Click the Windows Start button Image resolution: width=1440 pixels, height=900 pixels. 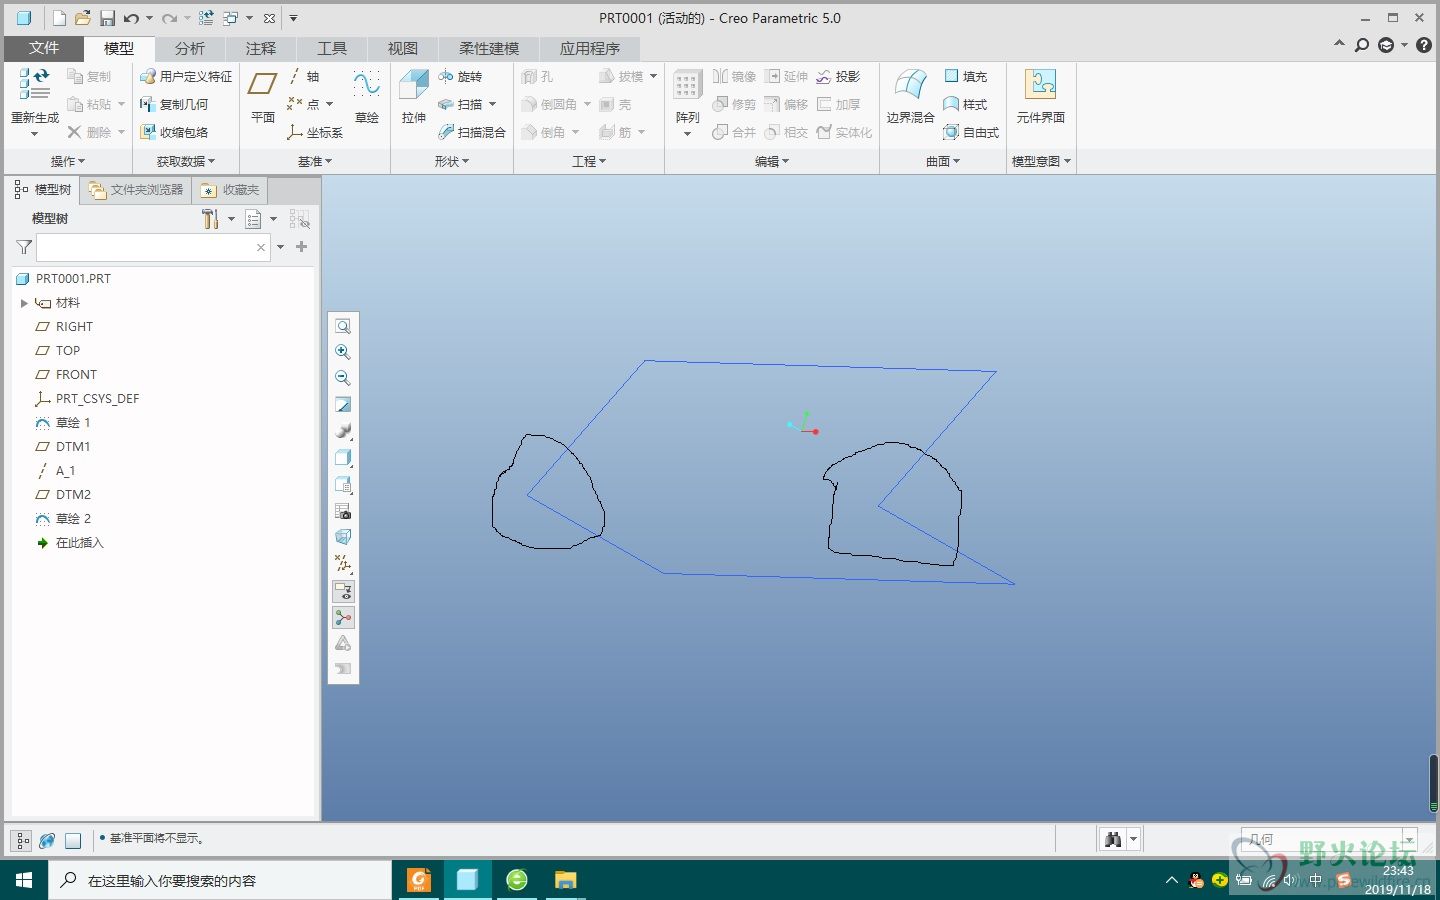click(24, 880)
